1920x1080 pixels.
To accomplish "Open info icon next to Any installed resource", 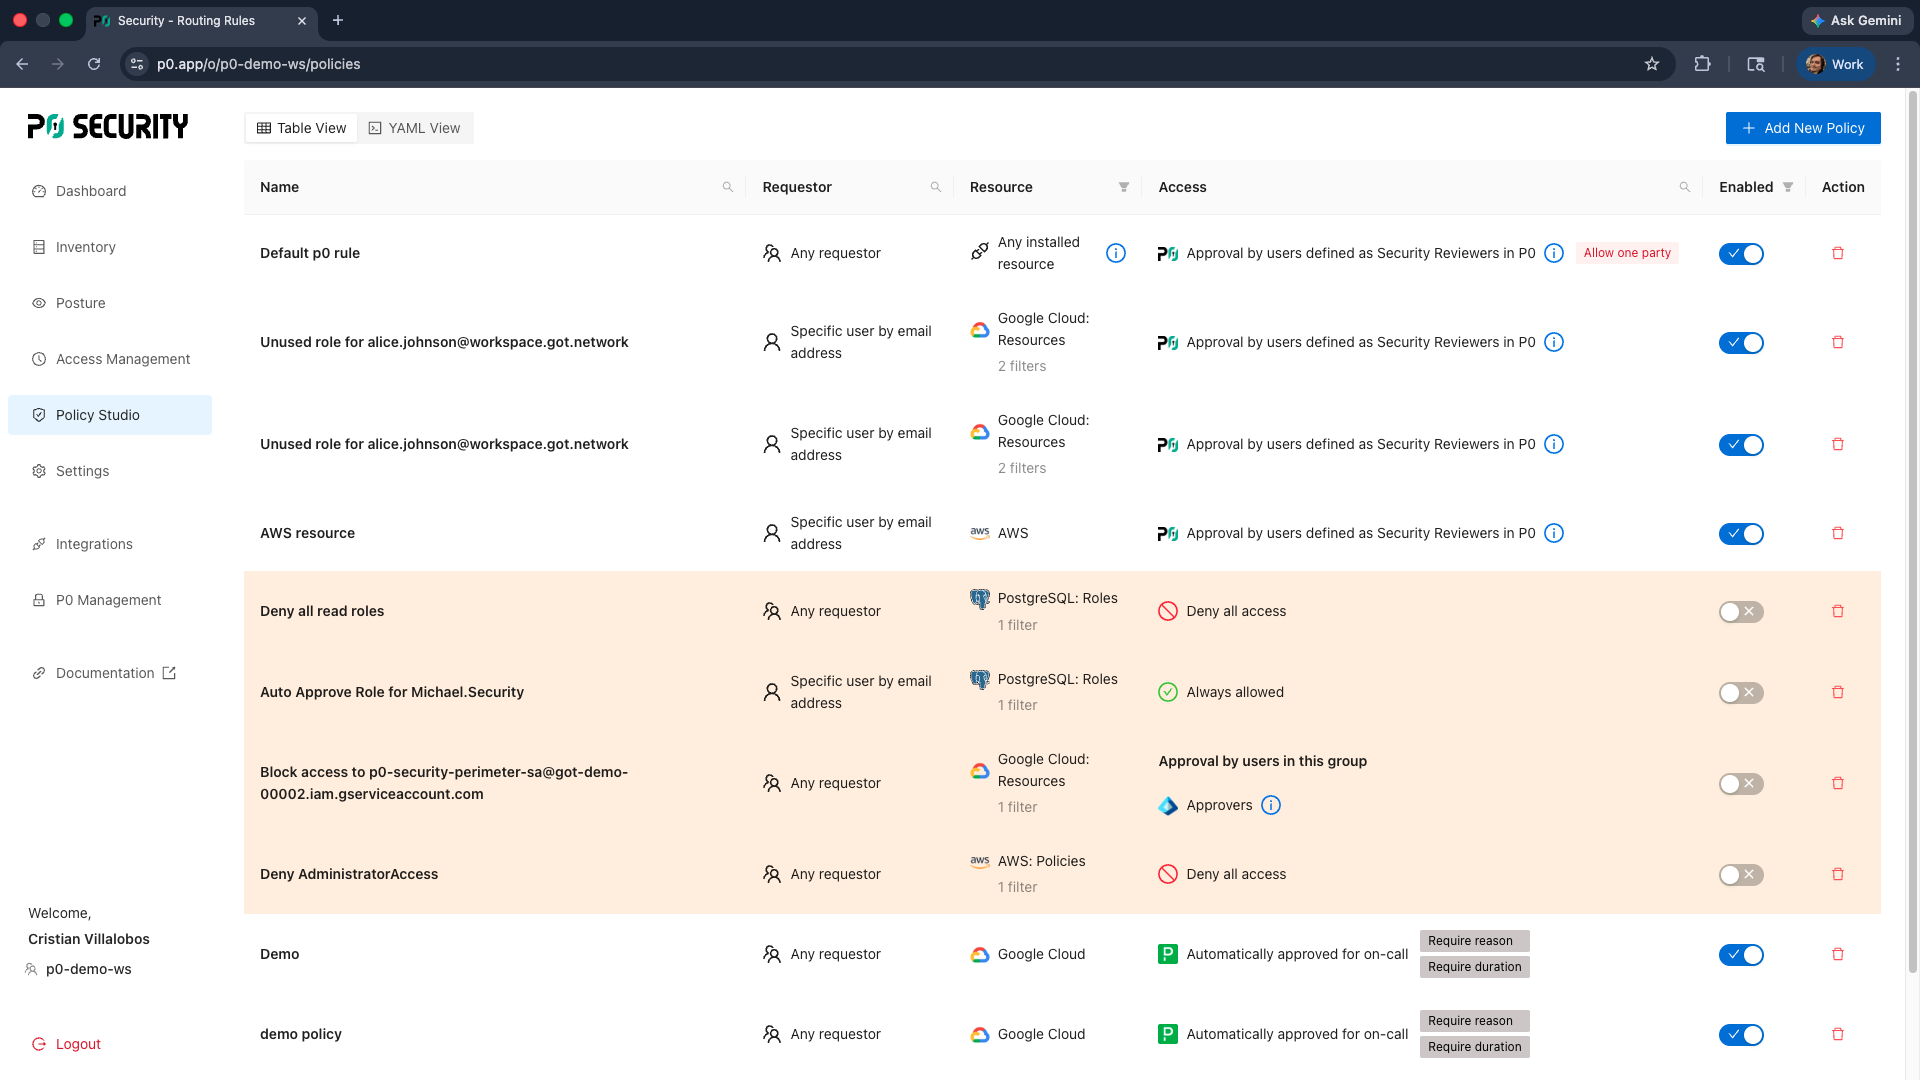I will (x=1116, y=254).
